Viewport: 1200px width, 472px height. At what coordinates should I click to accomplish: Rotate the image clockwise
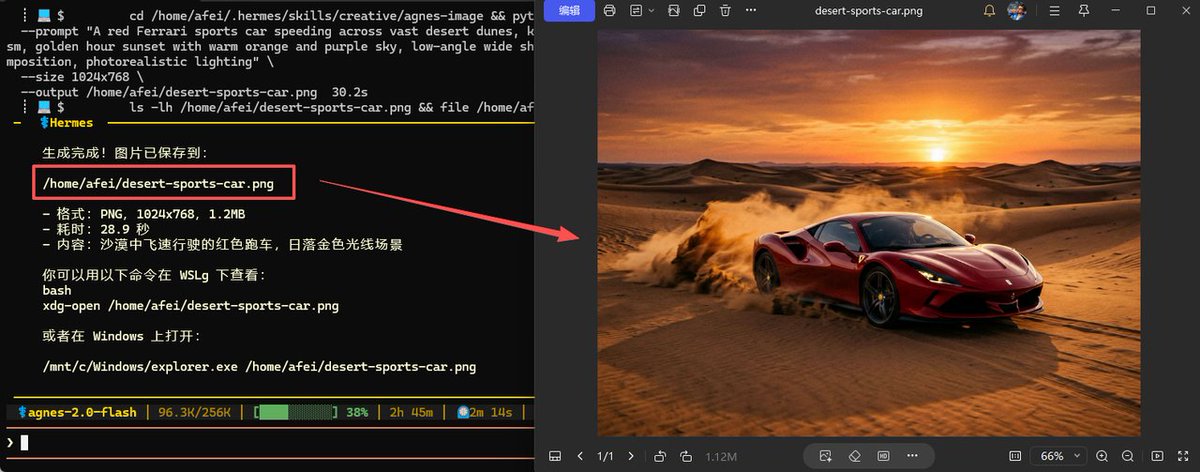pyautogui.click(x=686, y=456)
